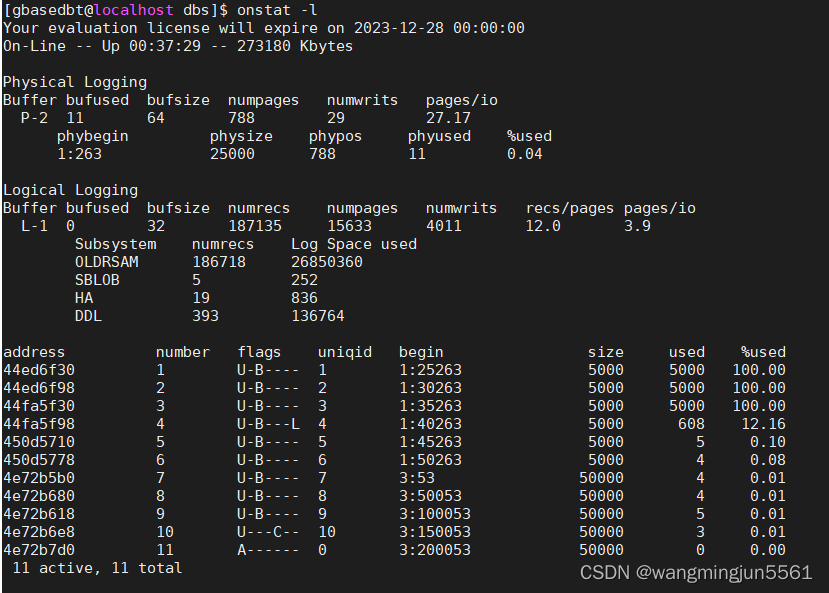Click the pages/io value '3.9'
The width and height of the screenshot is (829, 593).
point(637,226)
